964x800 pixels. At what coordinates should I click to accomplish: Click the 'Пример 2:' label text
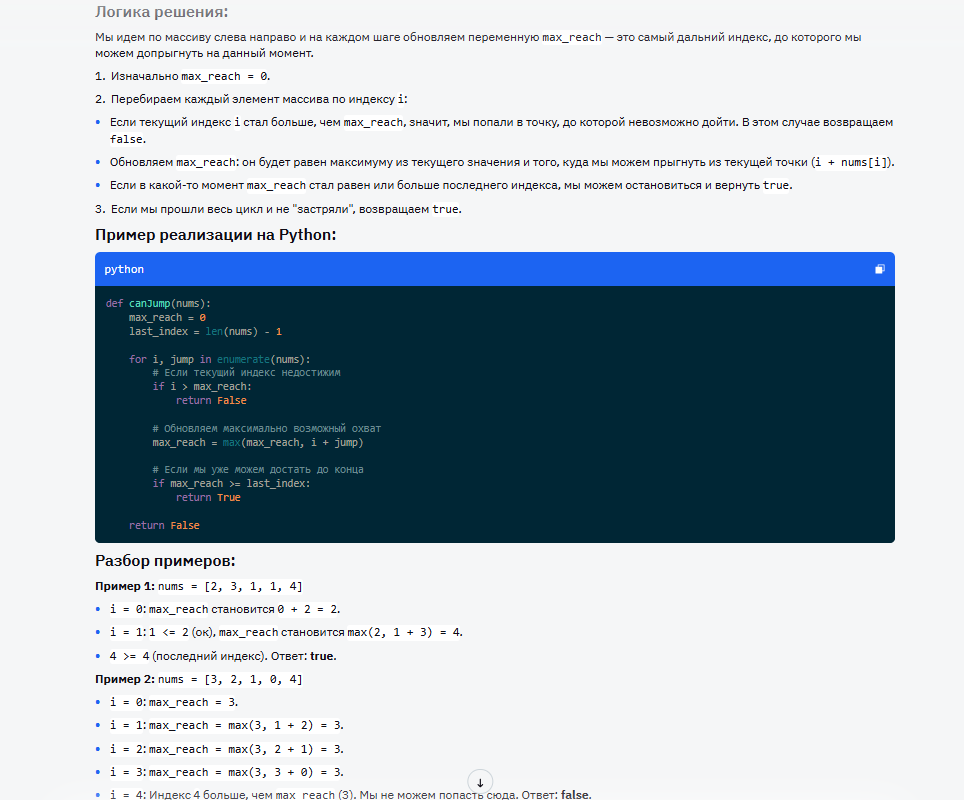(x=125, y=679)
